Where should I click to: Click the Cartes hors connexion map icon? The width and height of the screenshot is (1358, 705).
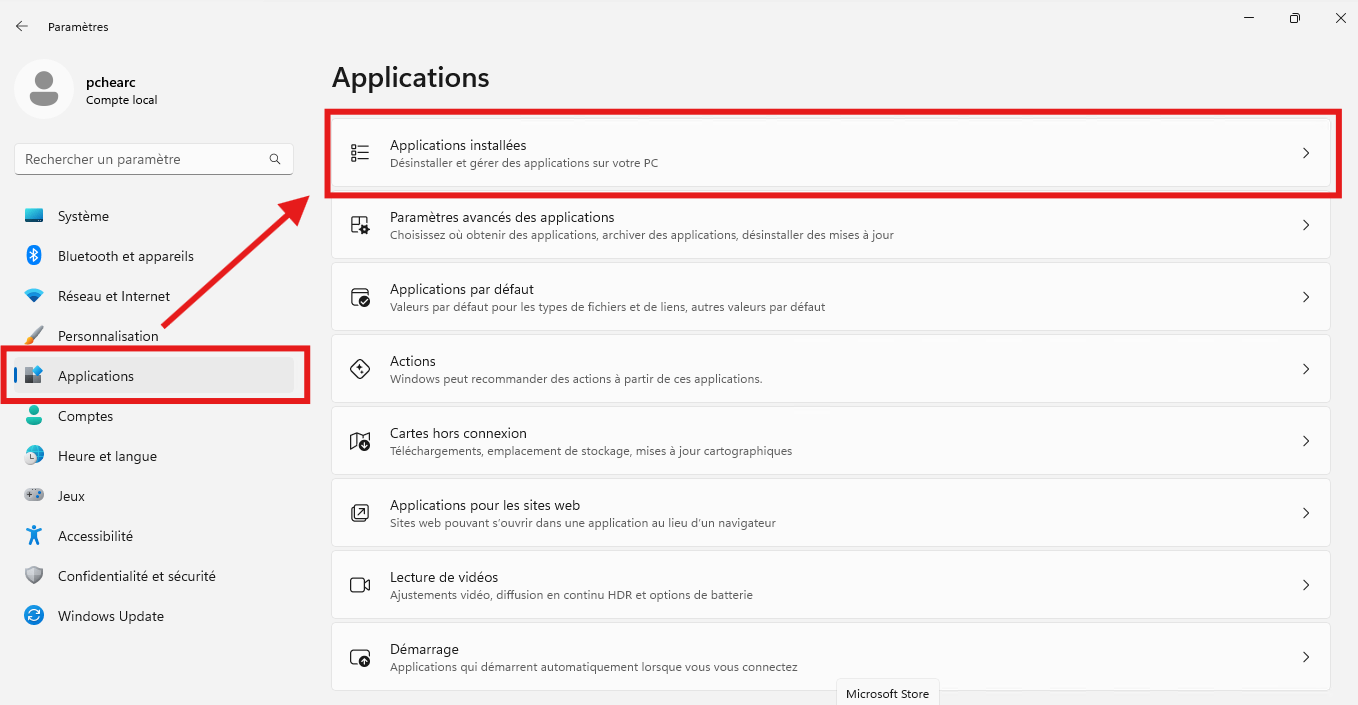[360, 441]
